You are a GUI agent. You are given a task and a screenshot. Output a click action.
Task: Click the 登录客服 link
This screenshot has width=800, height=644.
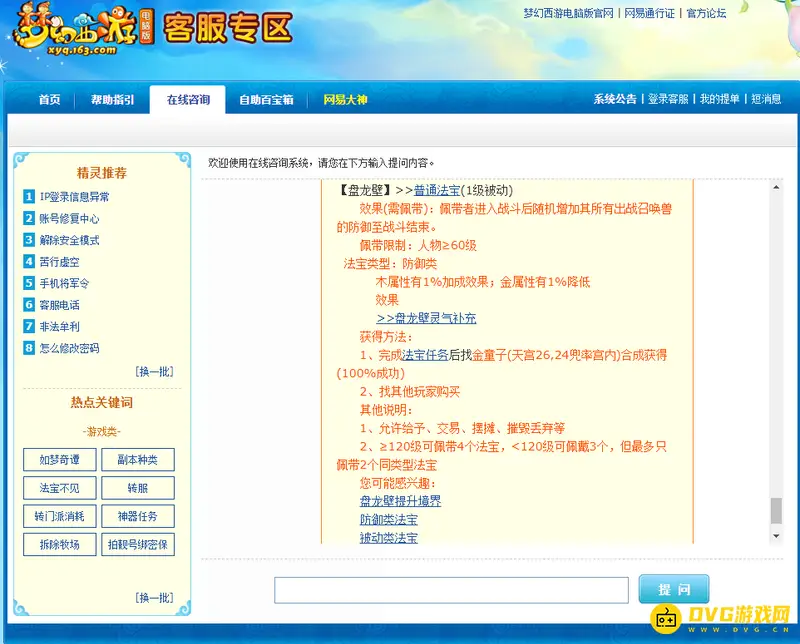pos(668,99)
